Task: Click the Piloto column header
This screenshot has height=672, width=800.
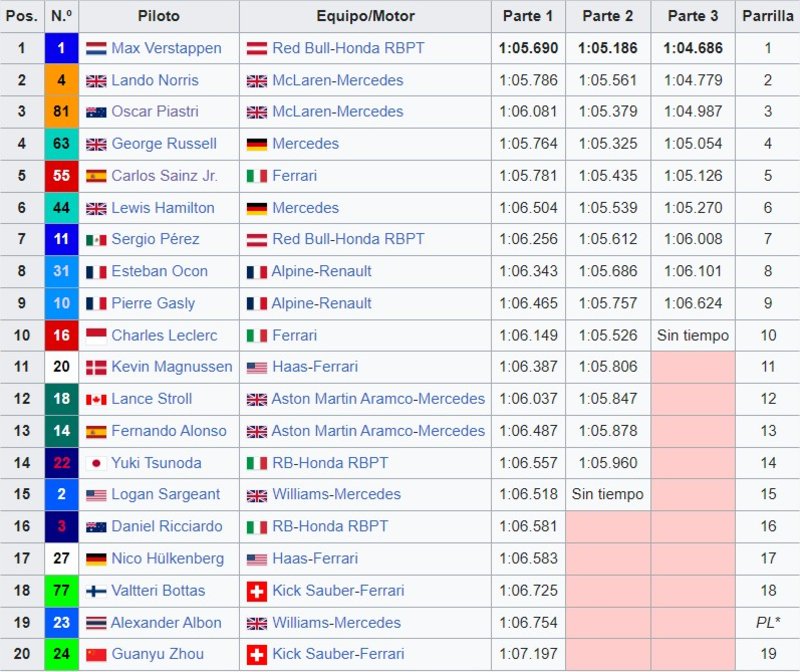Action: (x=159, y=16)
